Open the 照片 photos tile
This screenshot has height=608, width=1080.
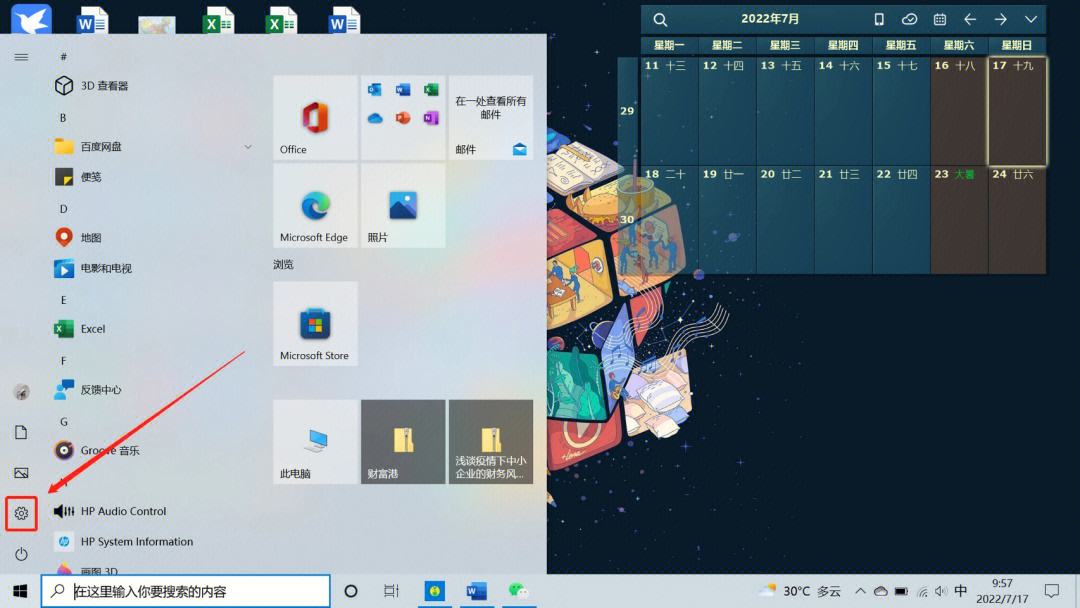coord(403,206)
